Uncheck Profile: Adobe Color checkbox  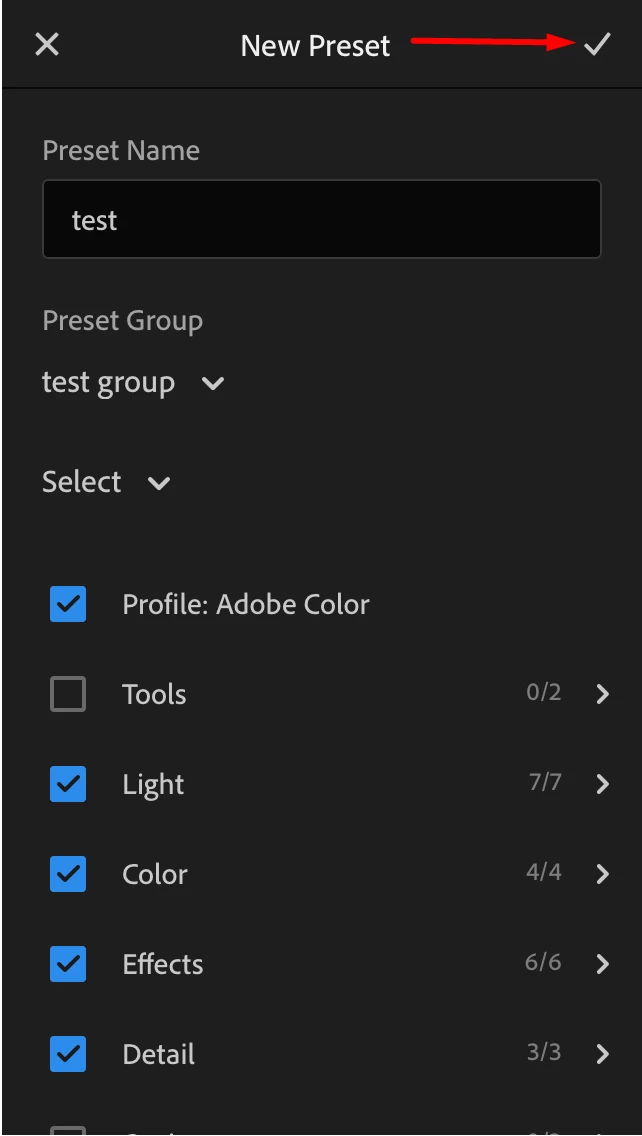[x=68, y=604]
